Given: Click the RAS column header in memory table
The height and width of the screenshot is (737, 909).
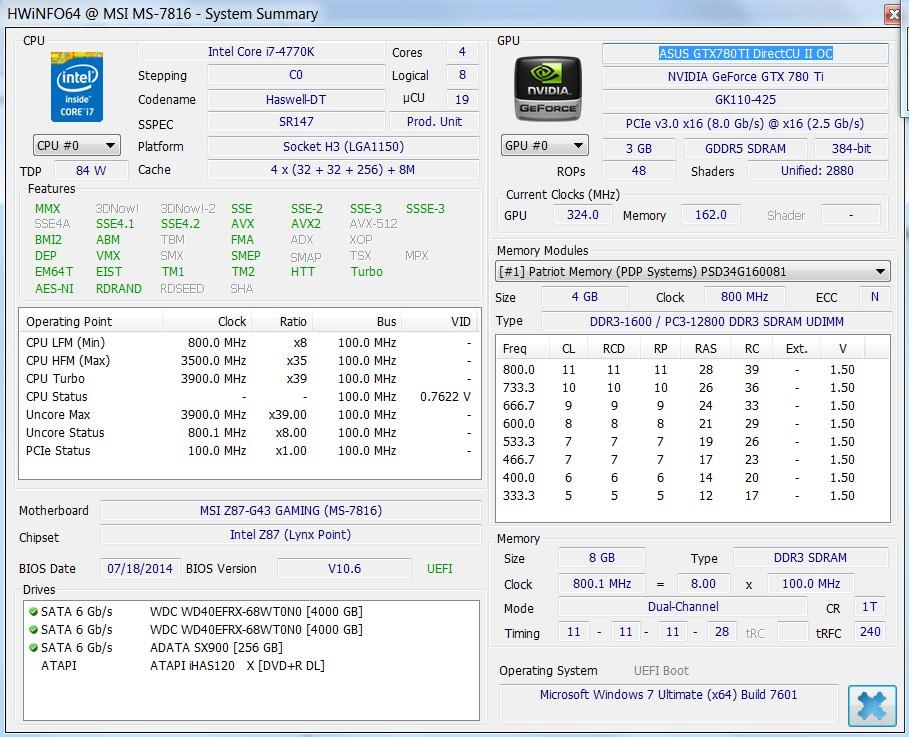Looking at the screenshot, I should [706, 348].
